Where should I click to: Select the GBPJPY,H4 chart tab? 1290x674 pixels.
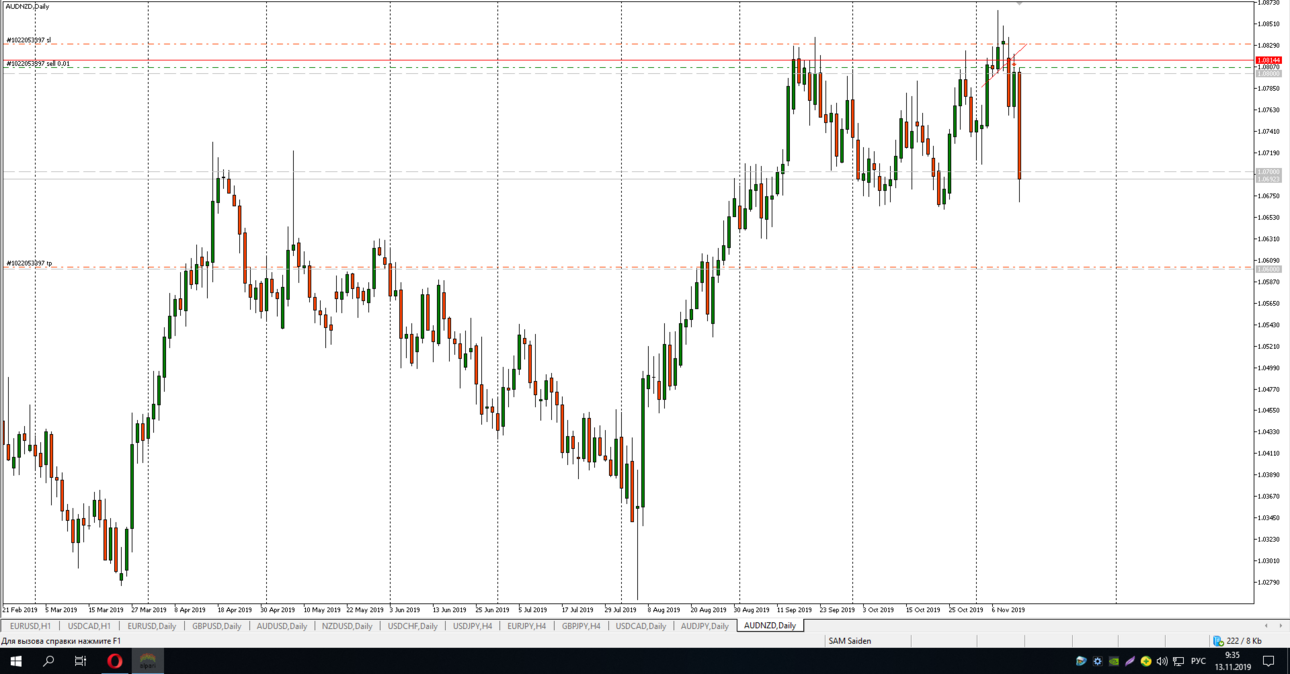tap(581, 626)
